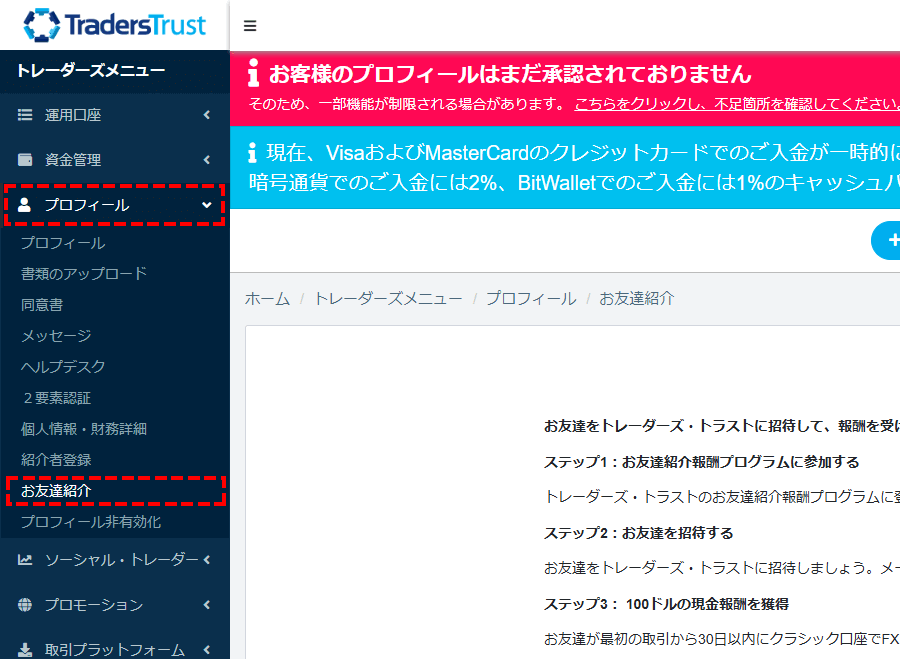Open プロモーション sidebar menu
The image size is (900, 659).
[x=115, y=604]
